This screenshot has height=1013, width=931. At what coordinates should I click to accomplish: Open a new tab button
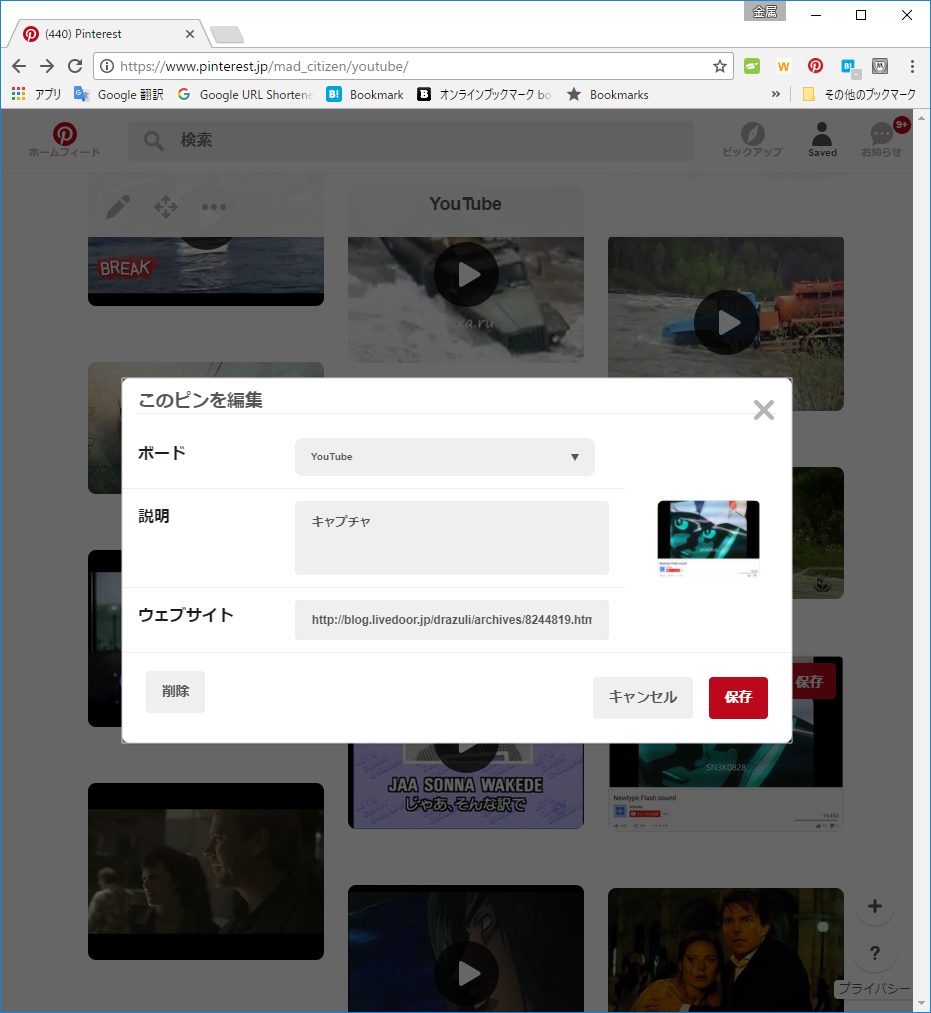(x=227, y=34)
